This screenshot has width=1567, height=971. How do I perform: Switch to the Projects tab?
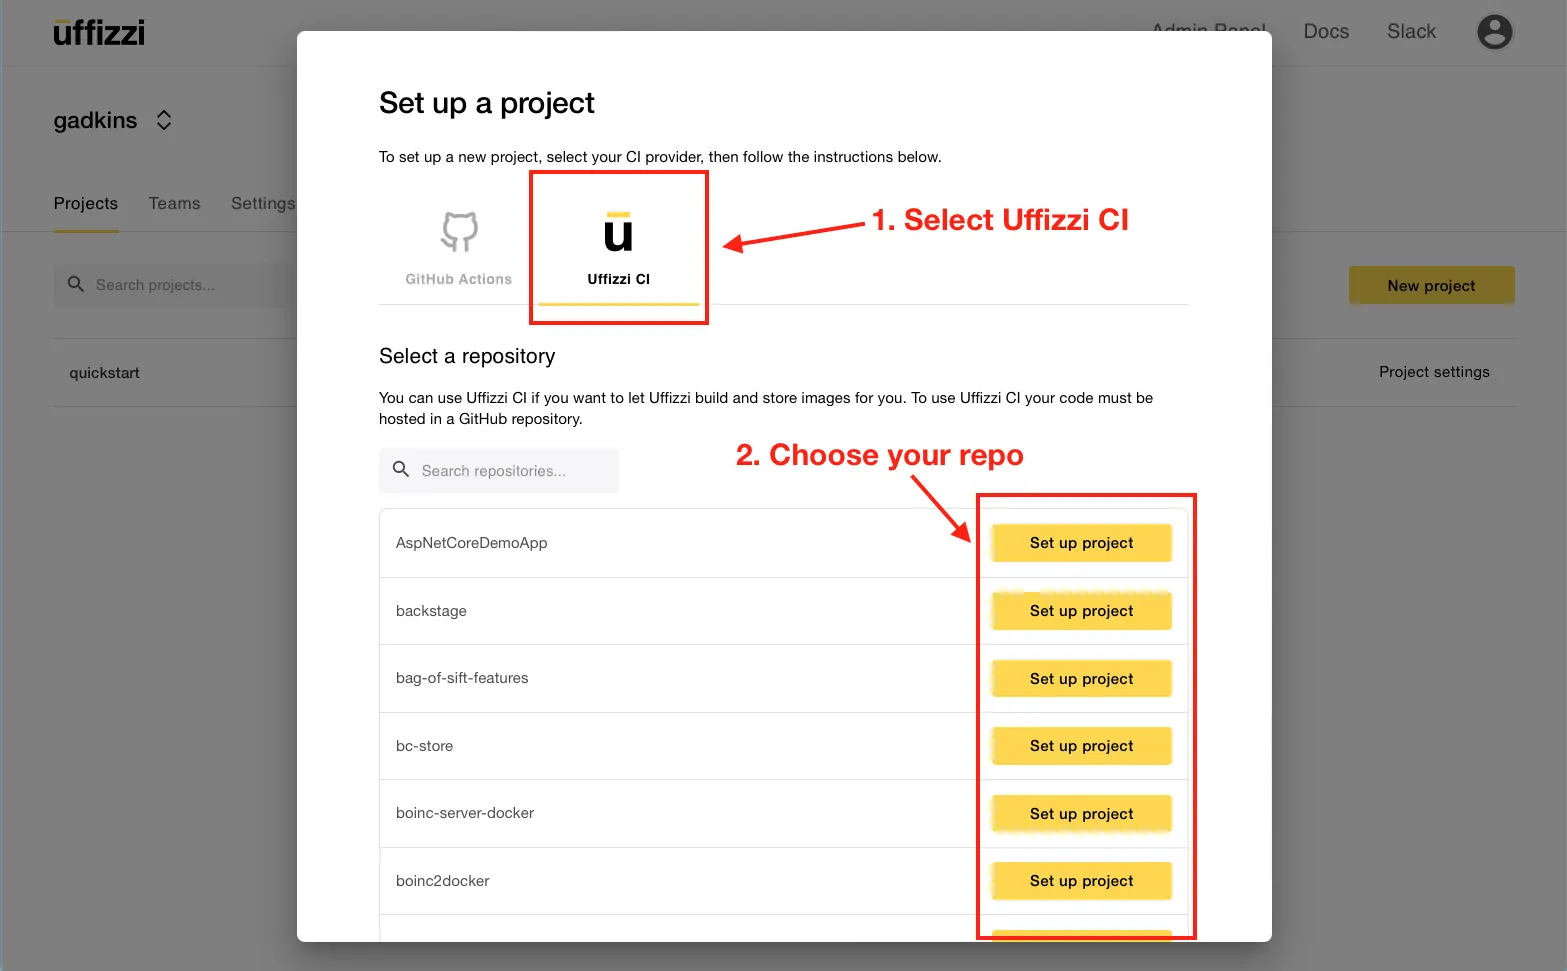[x=86, y=204]
